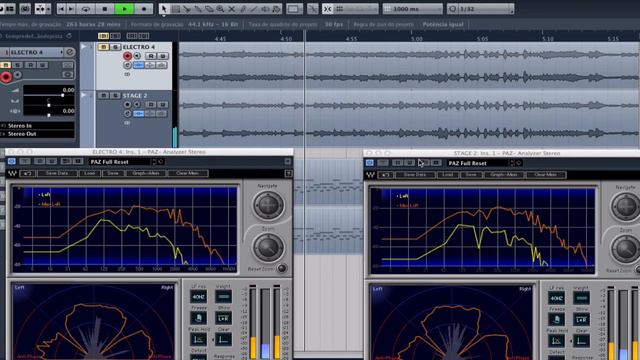
Task: Toggle STAGE 2 PAZ plugin activate button
Action: click(x=369, y=163)
